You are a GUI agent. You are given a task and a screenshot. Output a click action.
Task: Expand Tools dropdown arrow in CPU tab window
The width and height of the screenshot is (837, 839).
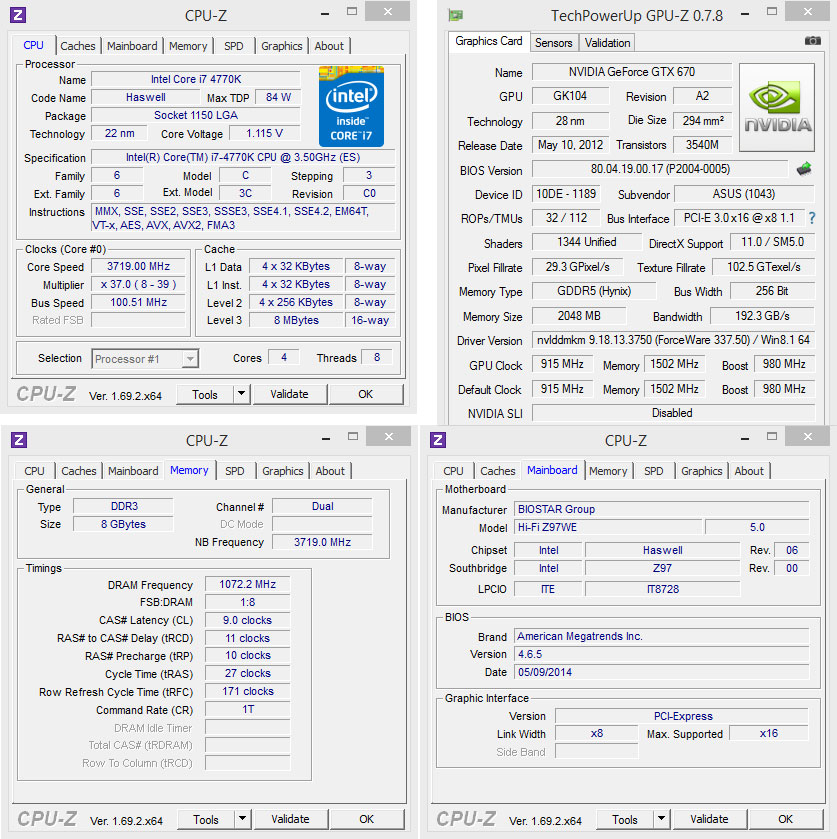(x=241, y=394)
